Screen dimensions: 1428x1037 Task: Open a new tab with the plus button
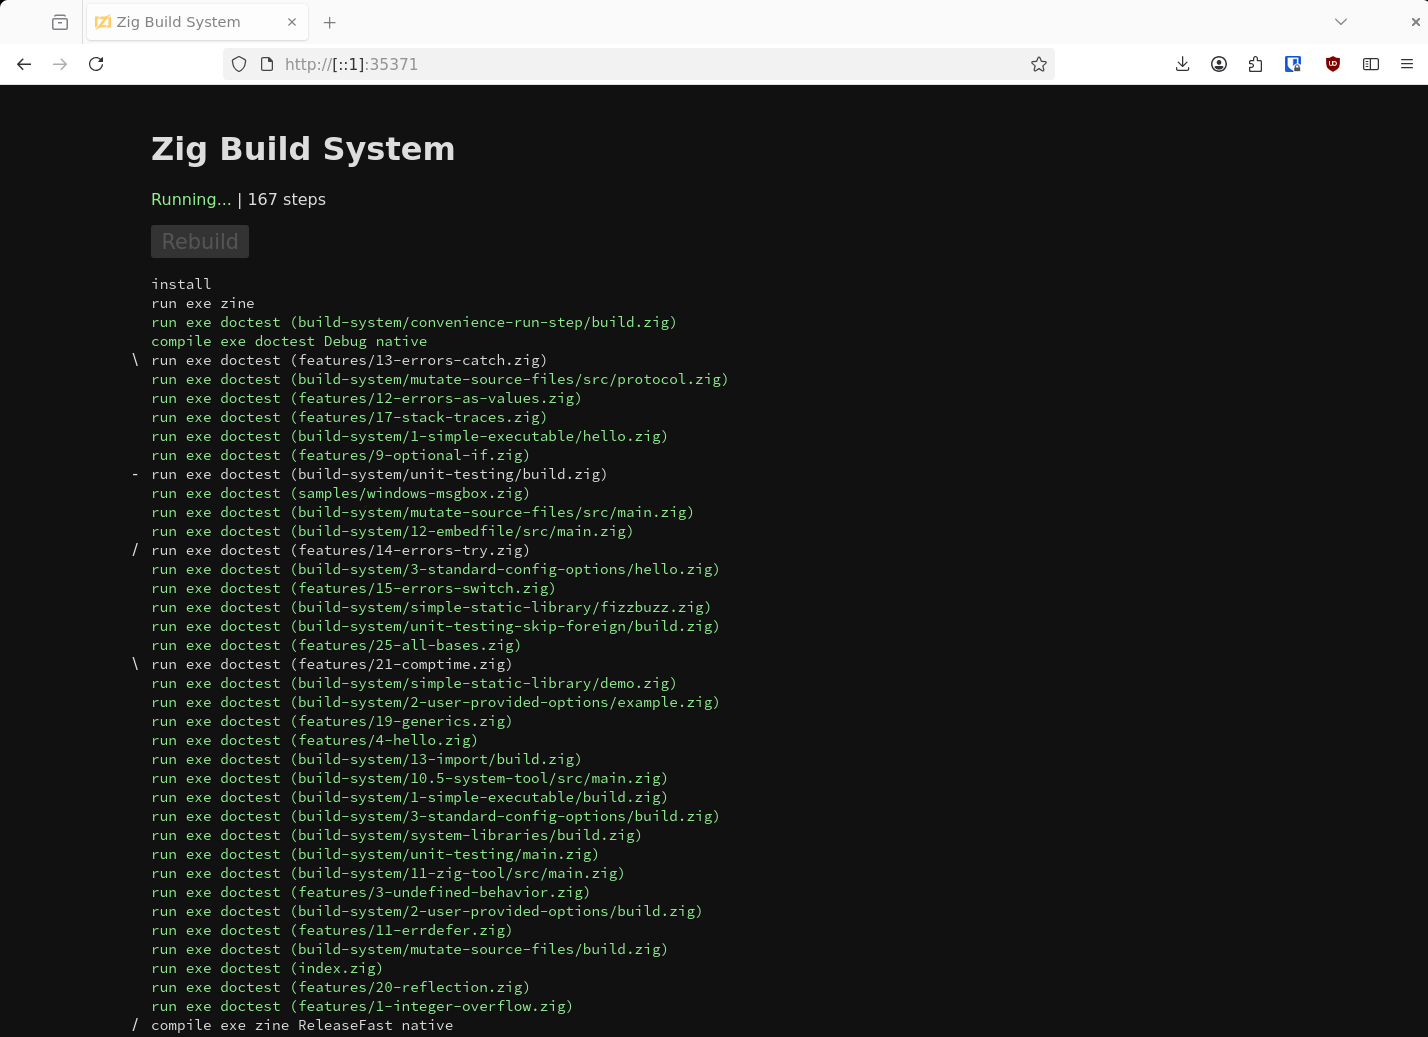pos(330,21)
